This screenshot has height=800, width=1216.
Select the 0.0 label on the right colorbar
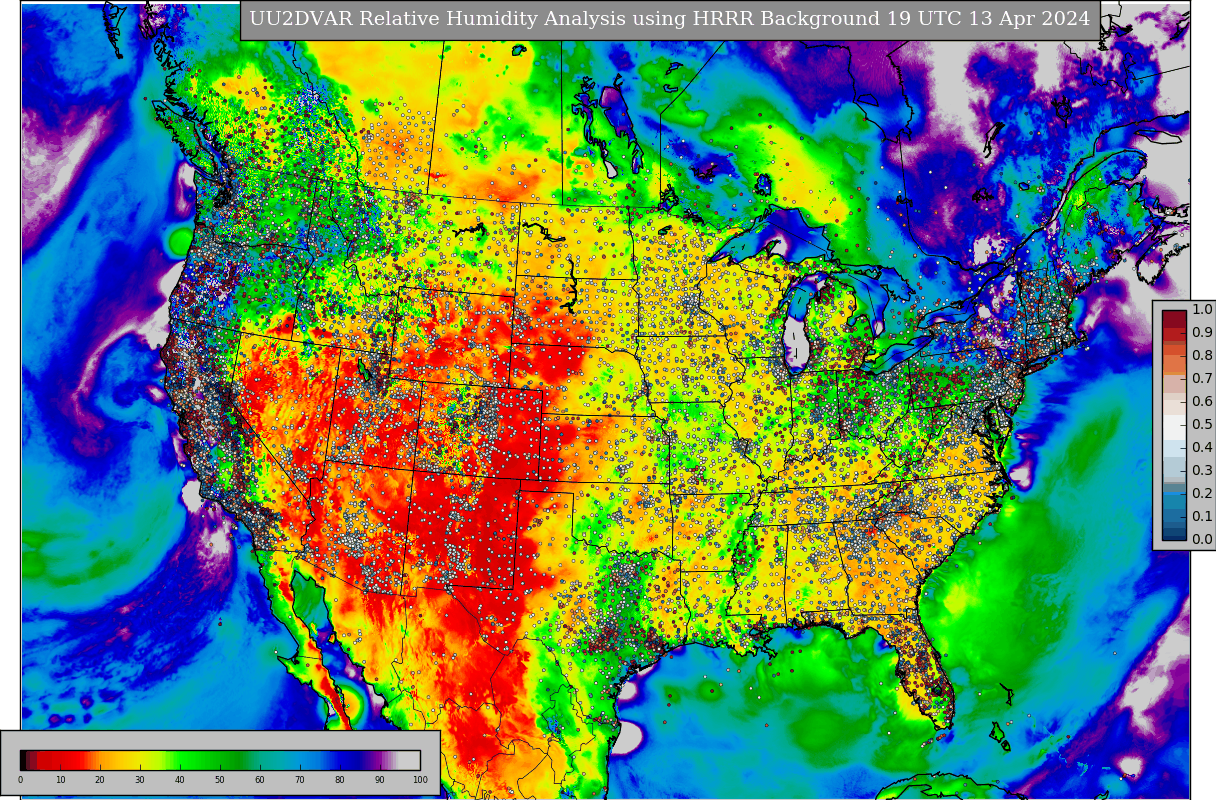click(x=1202, y=540)
